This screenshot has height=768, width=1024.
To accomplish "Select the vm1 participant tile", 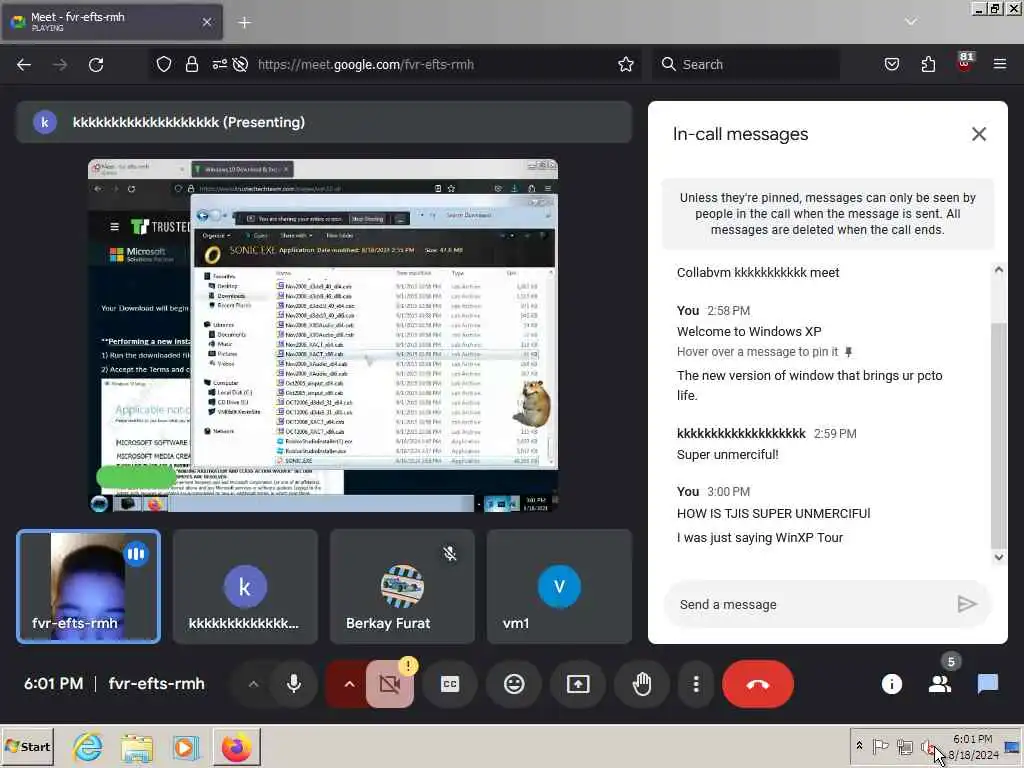I will click(559, 586).
